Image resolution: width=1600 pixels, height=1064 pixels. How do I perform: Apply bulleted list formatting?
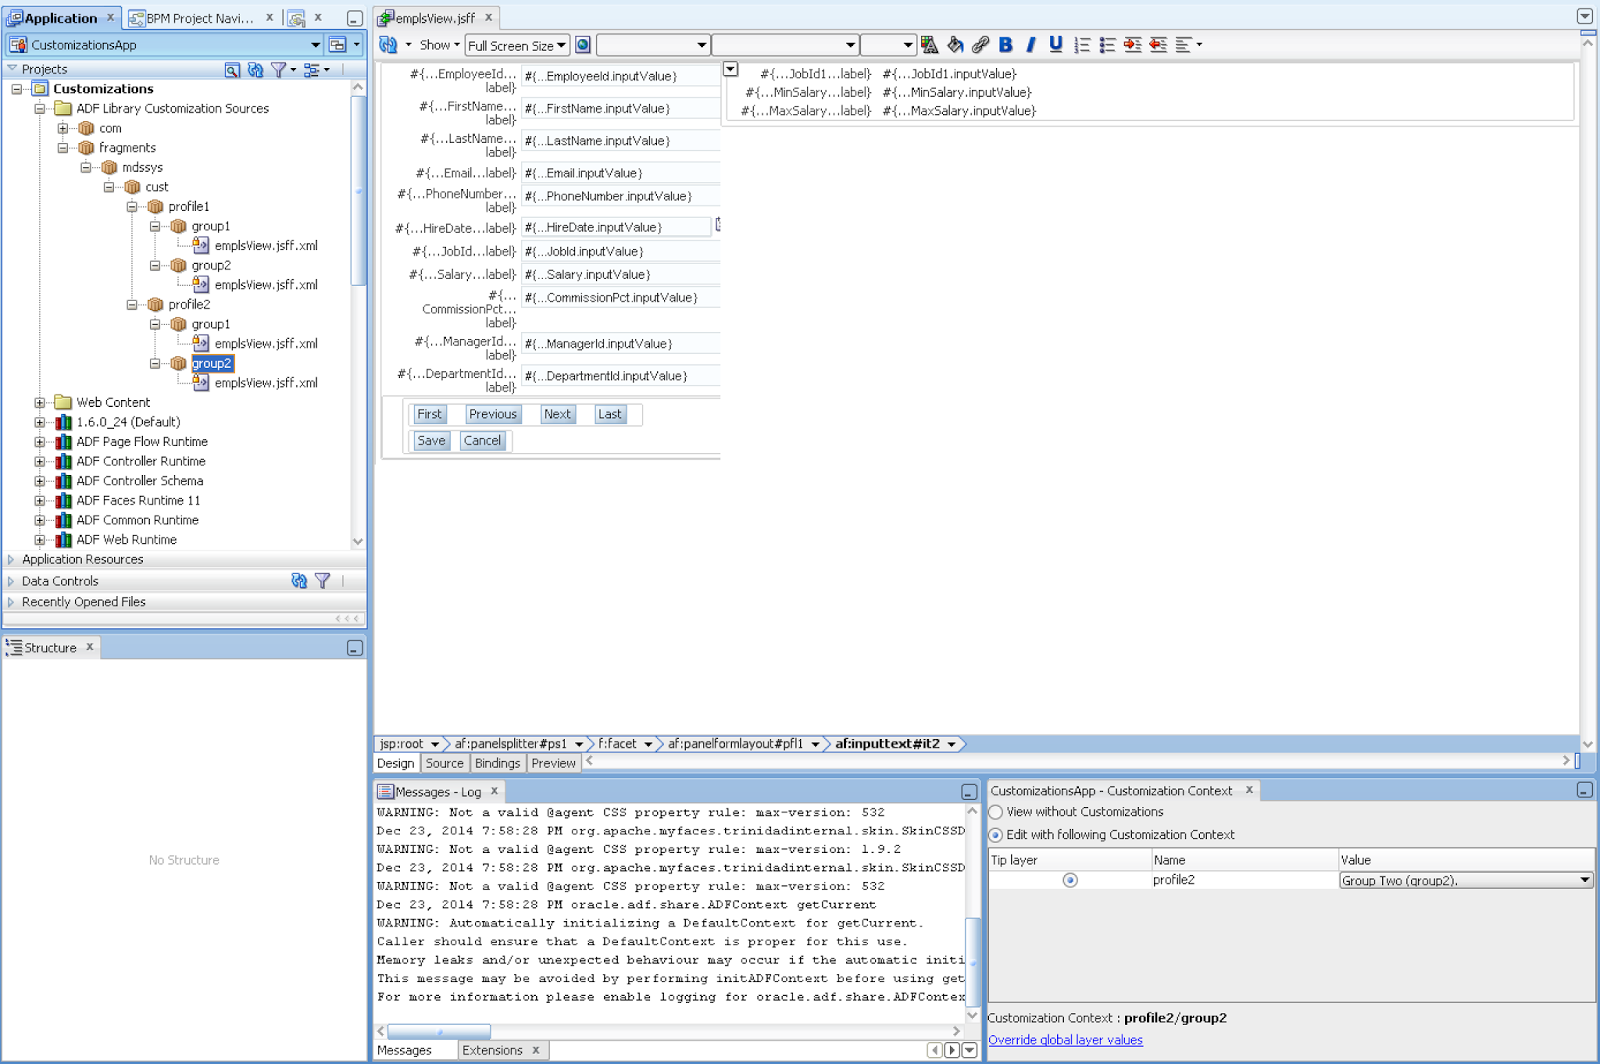click(x=1107, y=45)
